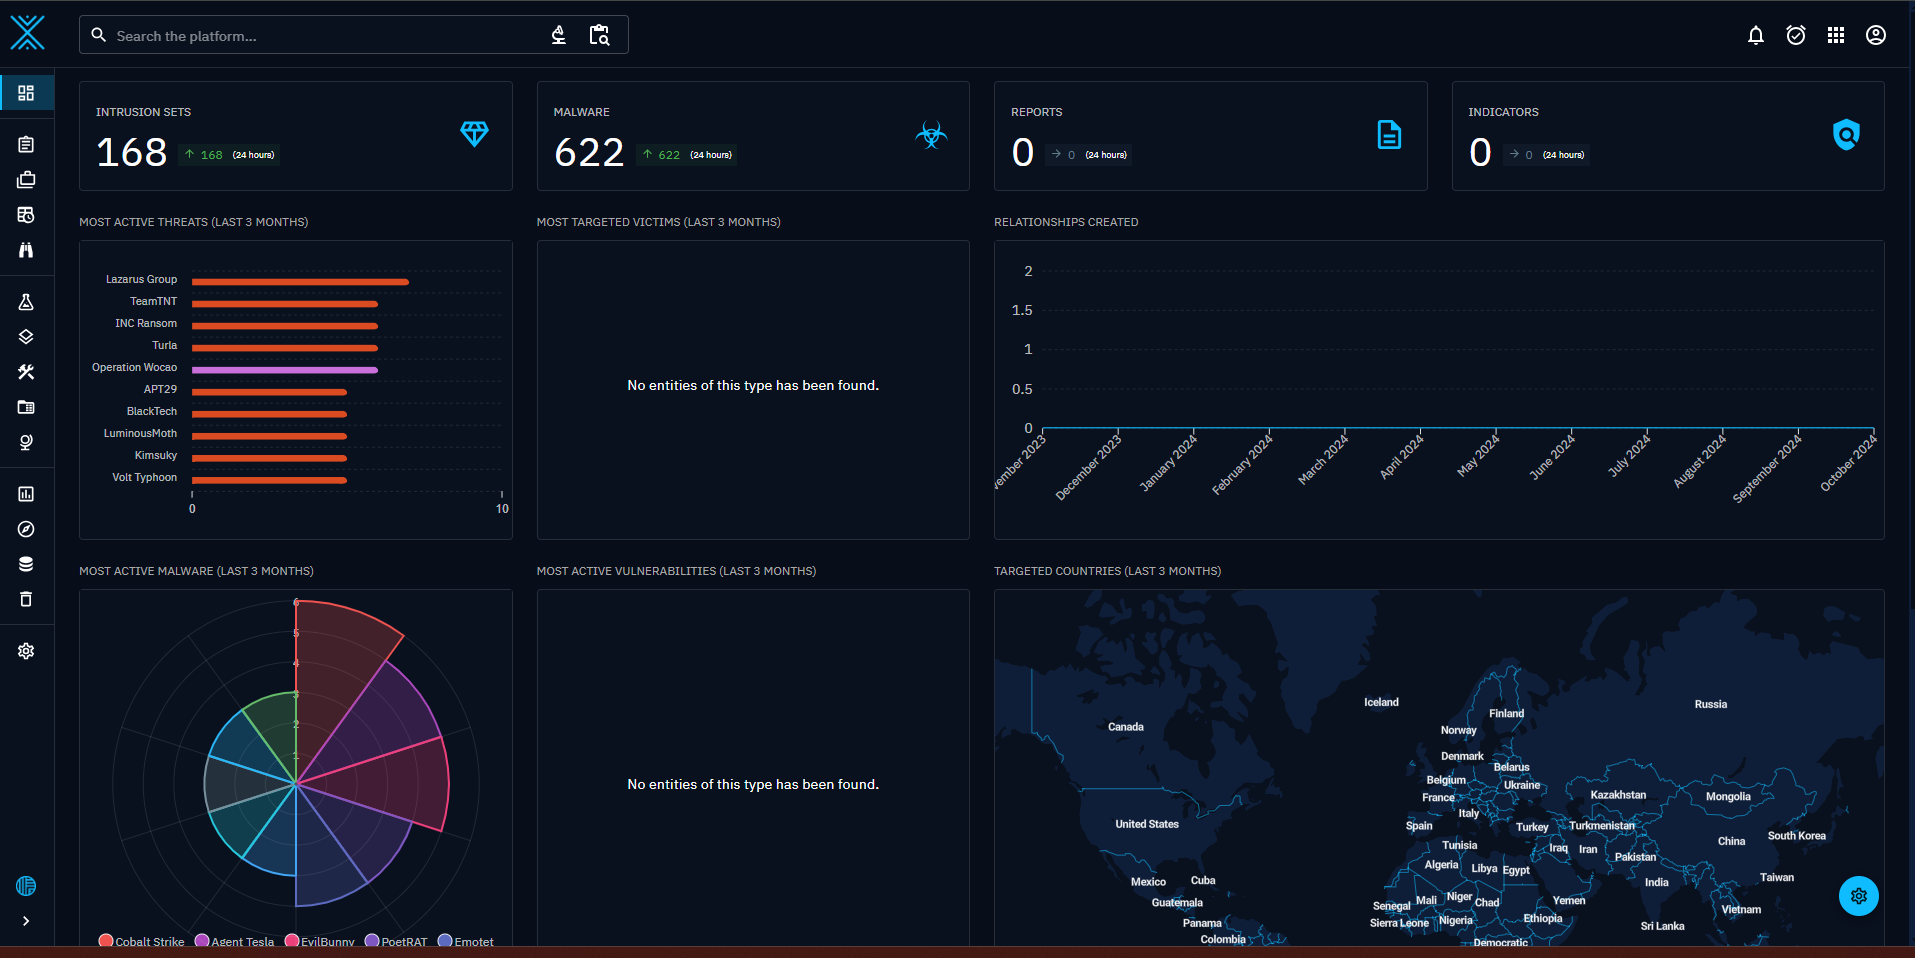
Task: Click the BlackTech label
Action: pos(152,411)
